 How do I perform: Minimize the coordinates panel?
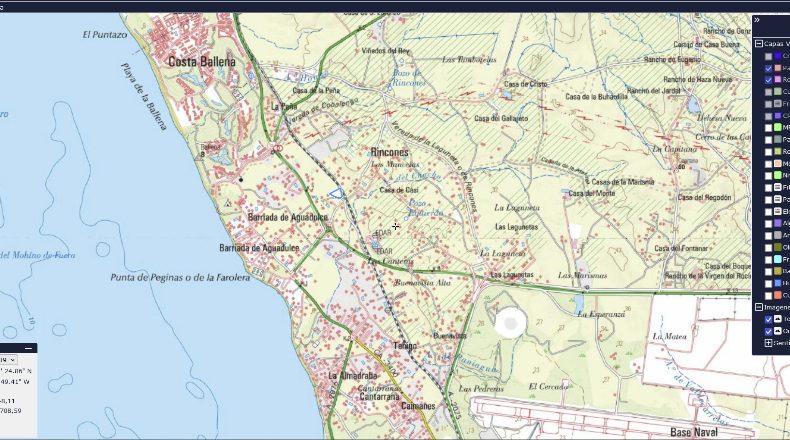pyautogui.click(x=29, y=348)
